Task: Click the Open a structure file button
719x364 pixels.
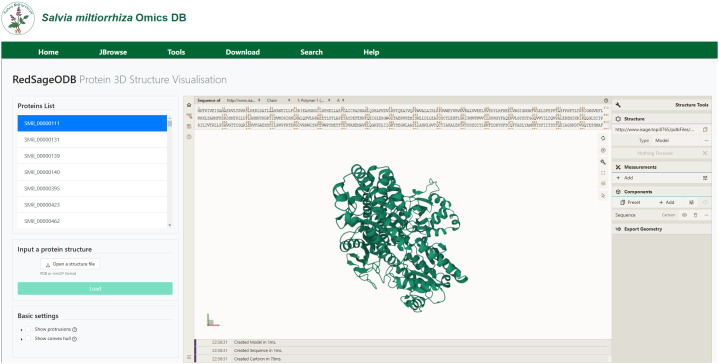Action: [x=70, y=264]
